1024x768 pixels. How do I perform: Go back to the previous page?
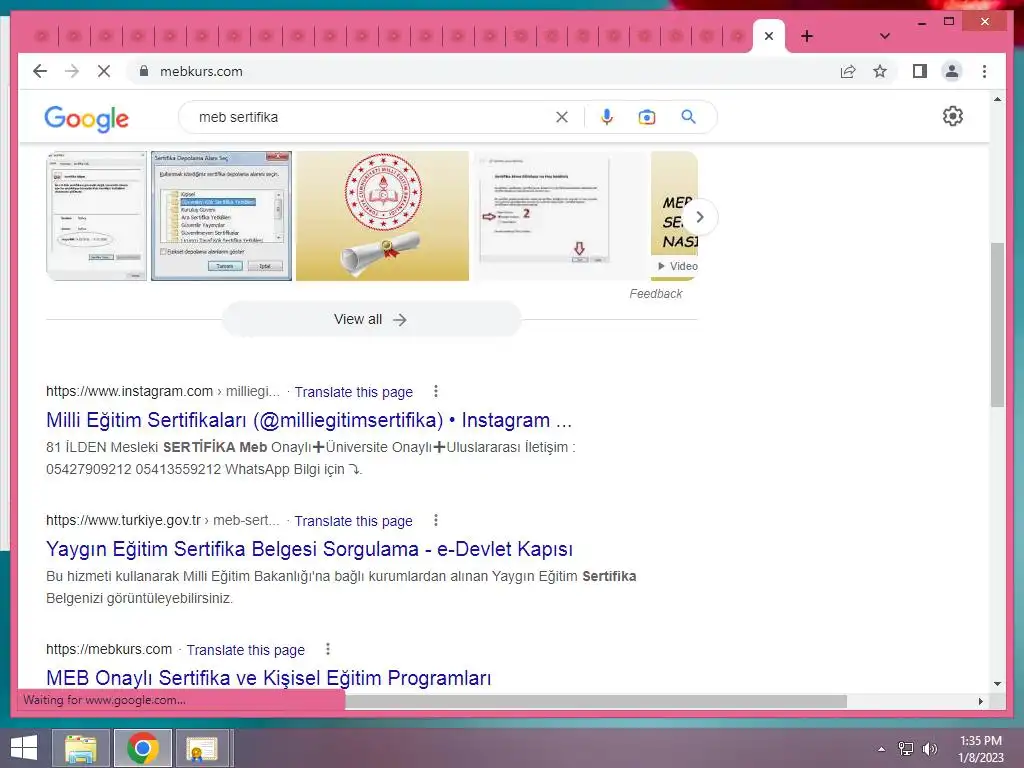(40, 71)
